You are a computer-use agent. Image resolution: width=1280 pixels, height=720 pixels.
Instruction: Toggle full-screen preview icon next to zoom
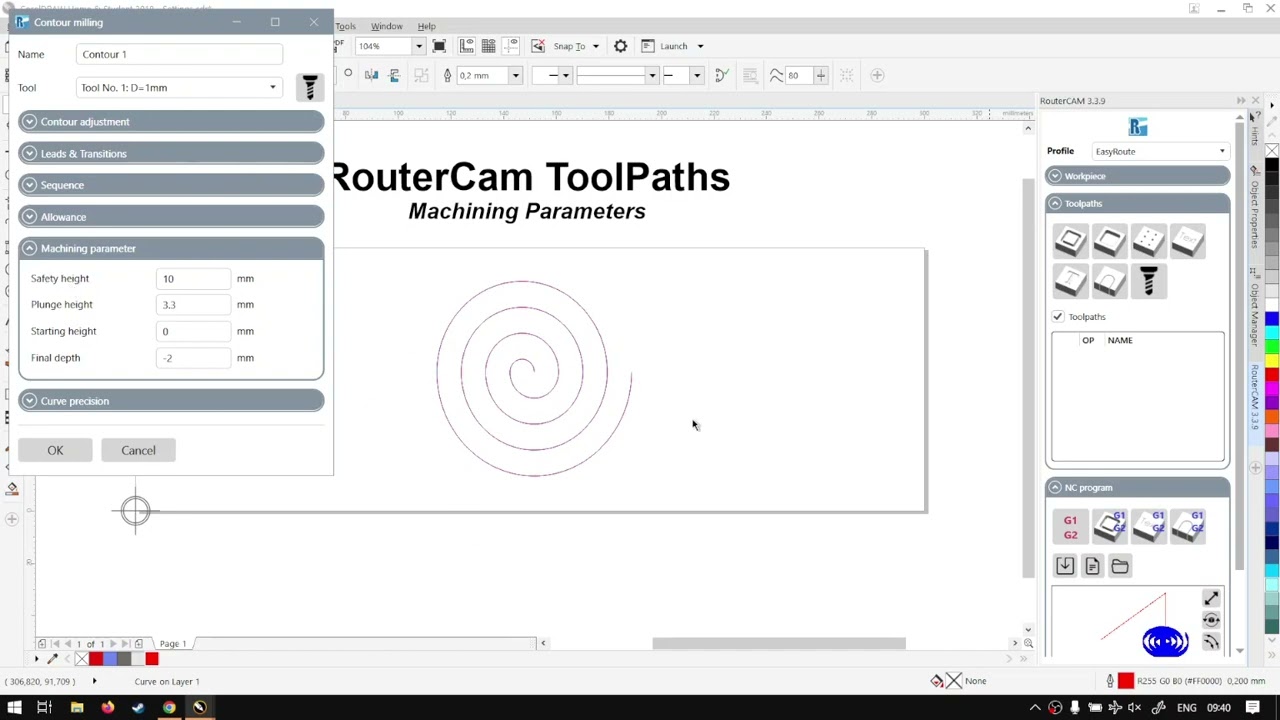tap(439, 46)
